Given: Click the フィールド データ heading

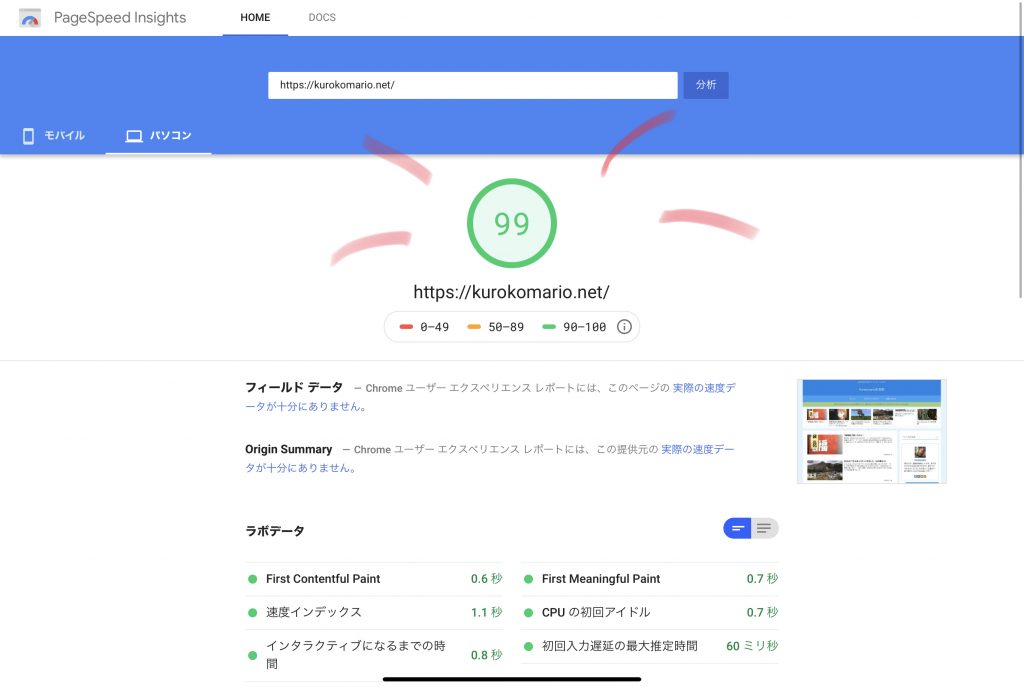Looking at the screenshot, I should [x=294, y=387].
